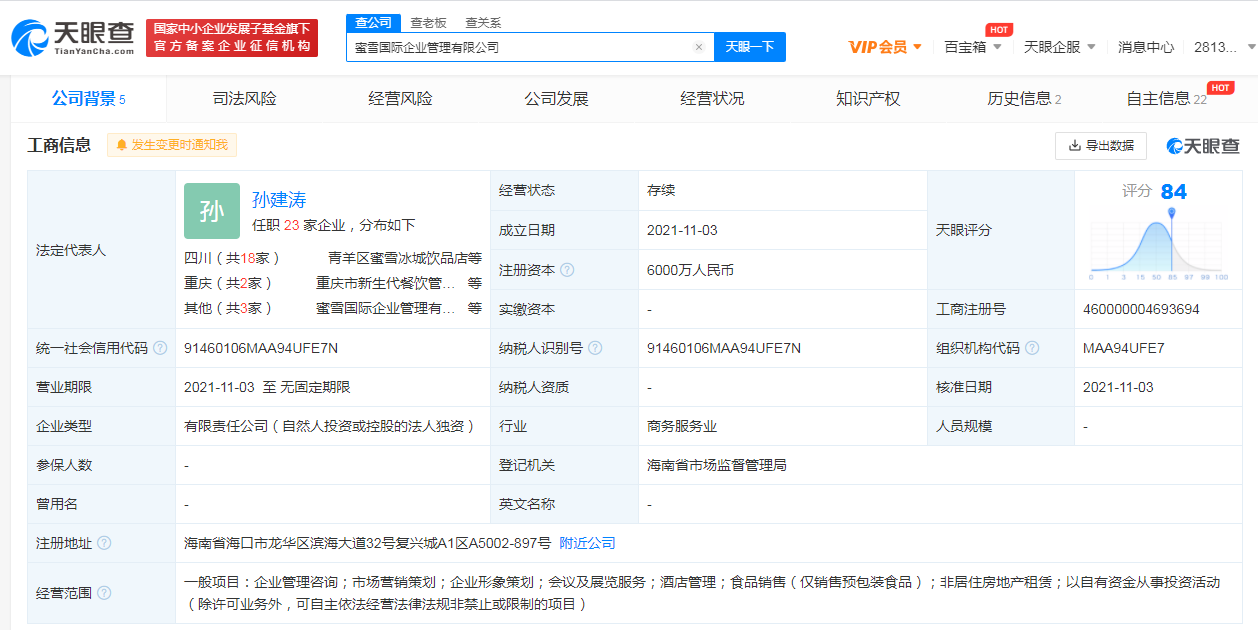Open the 公司发展 tab

[556, 99]
